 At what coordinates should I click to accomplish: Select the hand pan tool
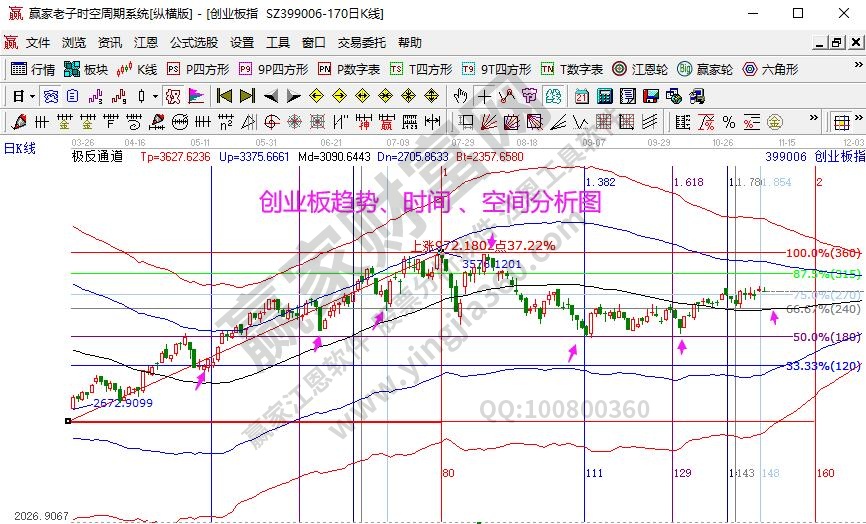(x=460, y=97)
